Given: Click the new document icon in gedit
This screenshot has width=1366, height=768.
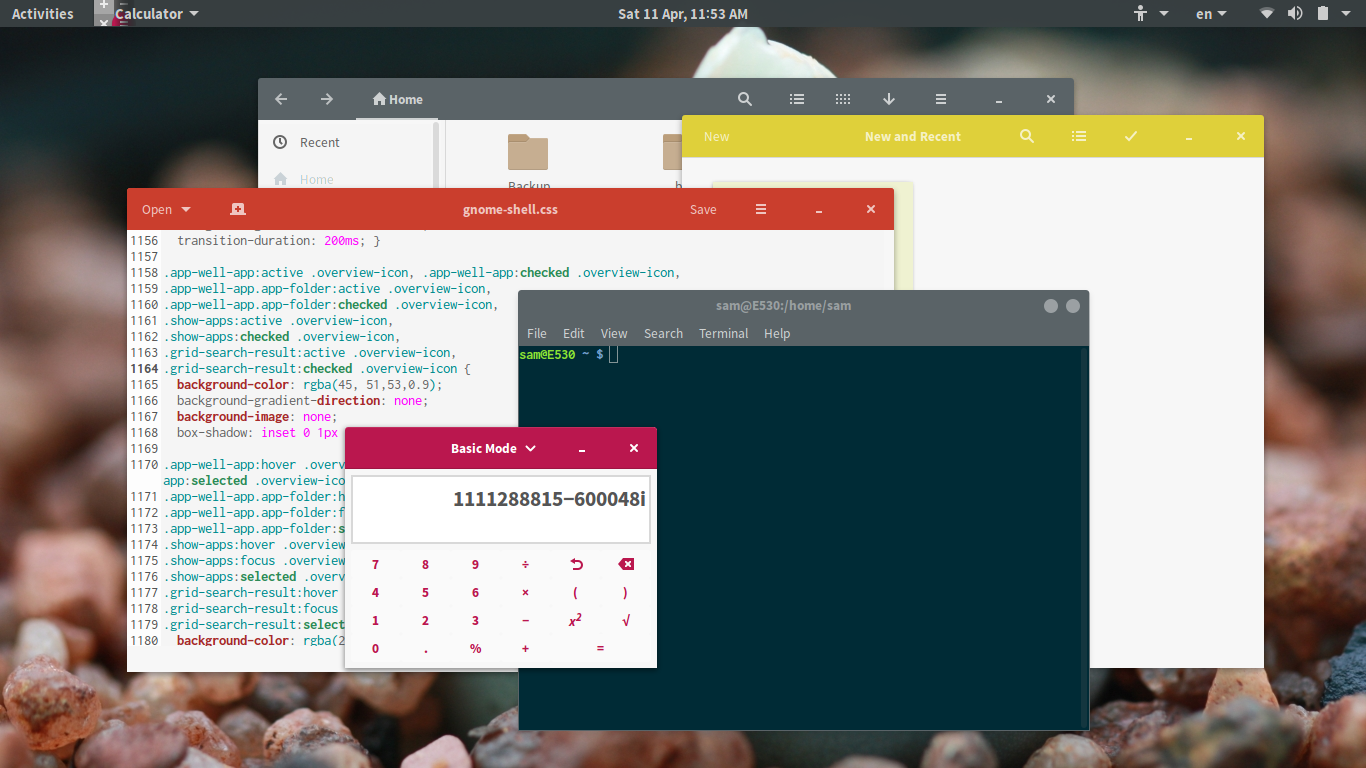Looking at the screenshot, I should [x=237, y=209].
